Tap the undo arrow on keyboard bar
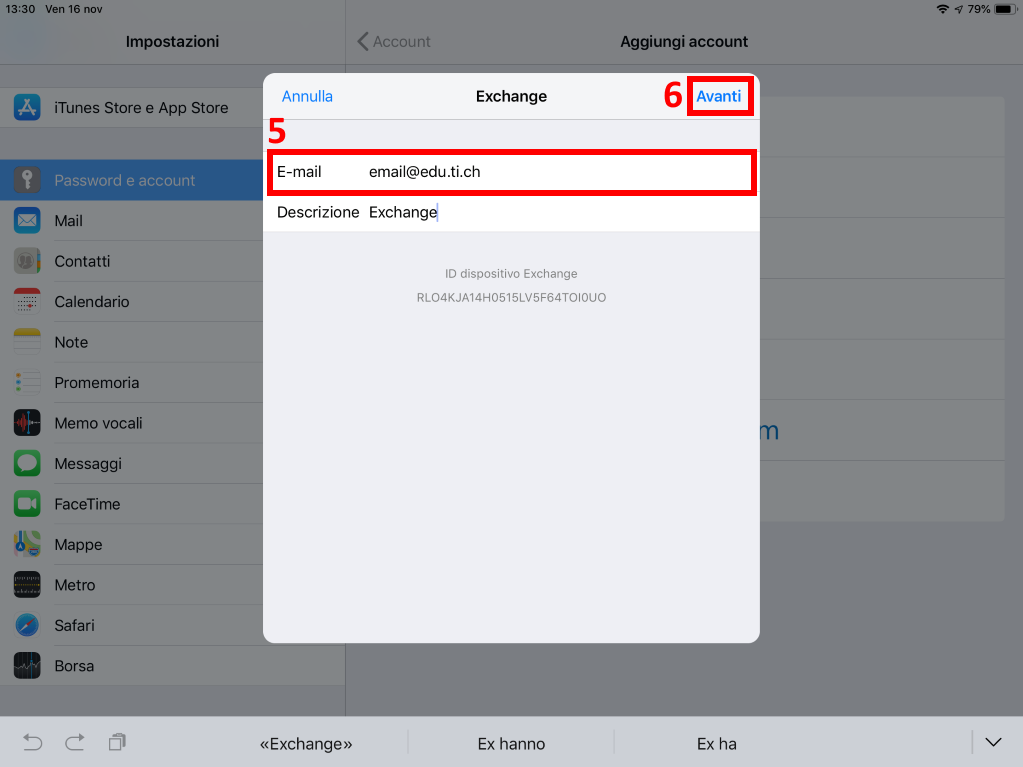Viewport: 1023px width, 767px height. 33,742
